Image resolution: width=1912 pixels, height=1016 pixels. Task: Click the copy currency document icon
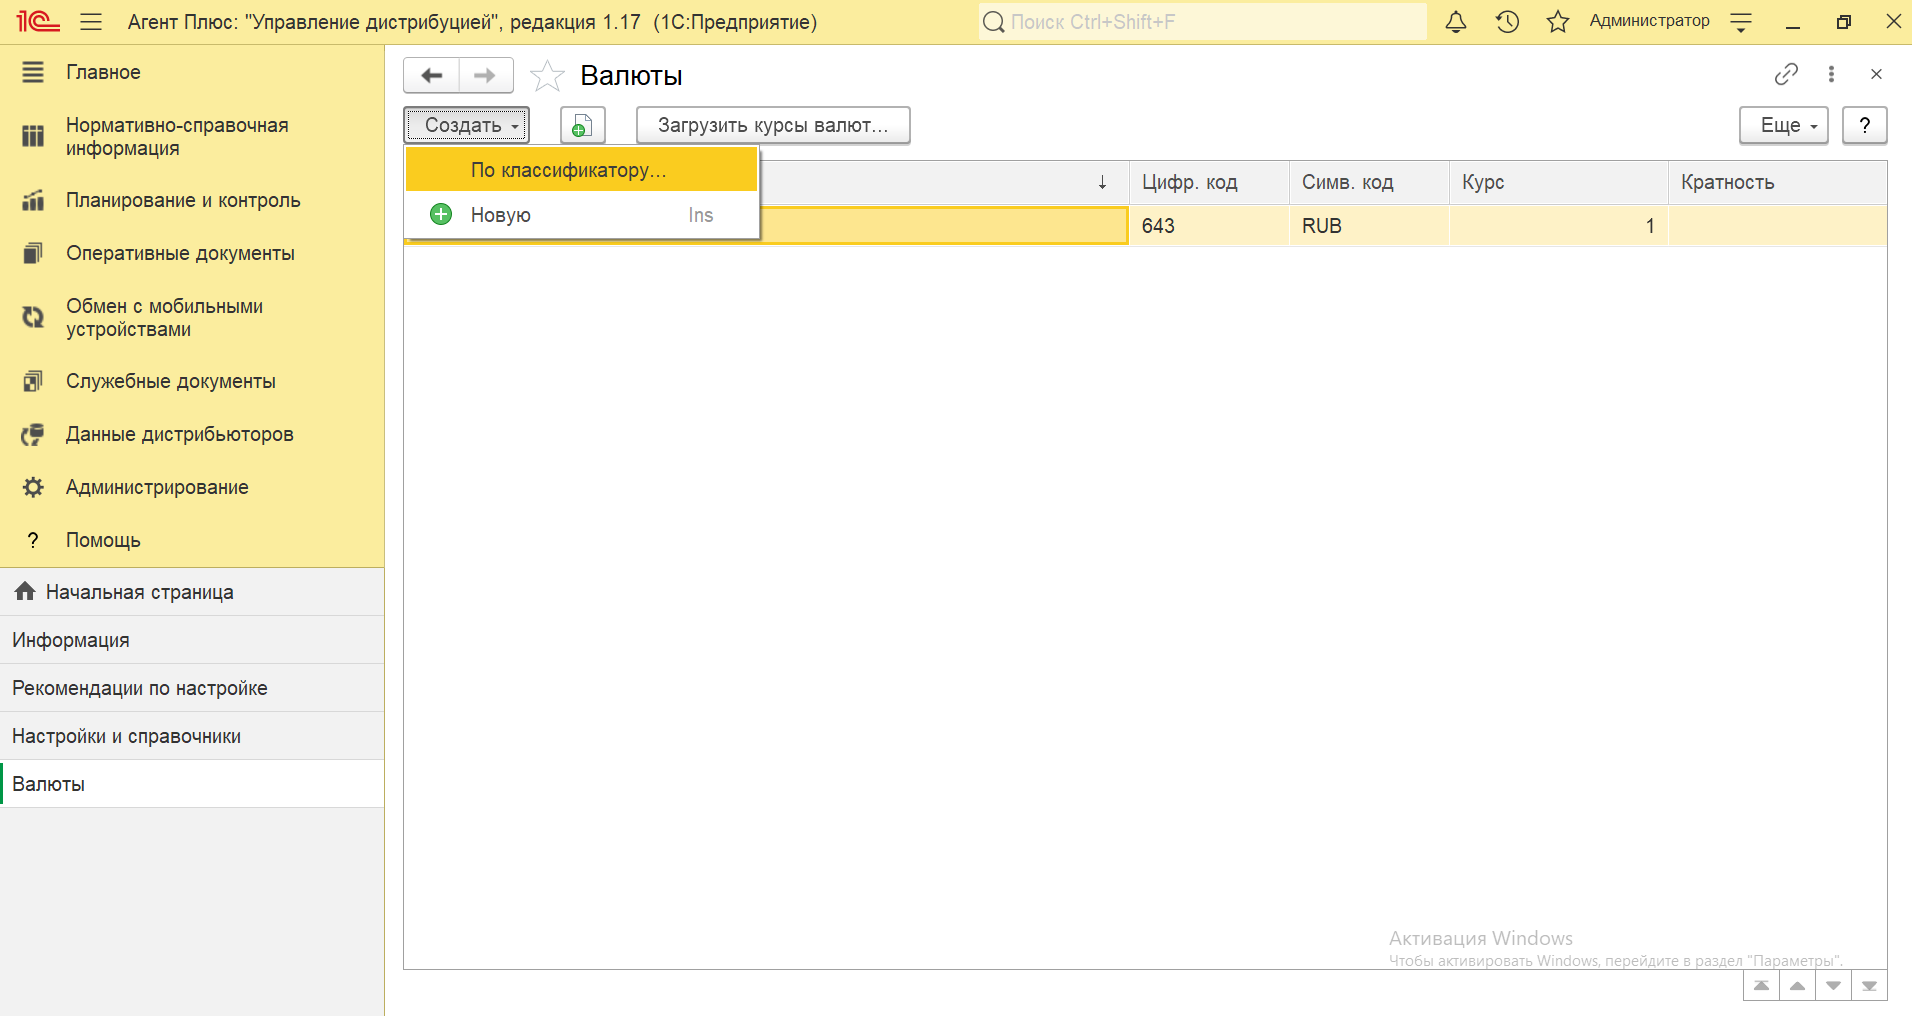(x=582, y=126)
